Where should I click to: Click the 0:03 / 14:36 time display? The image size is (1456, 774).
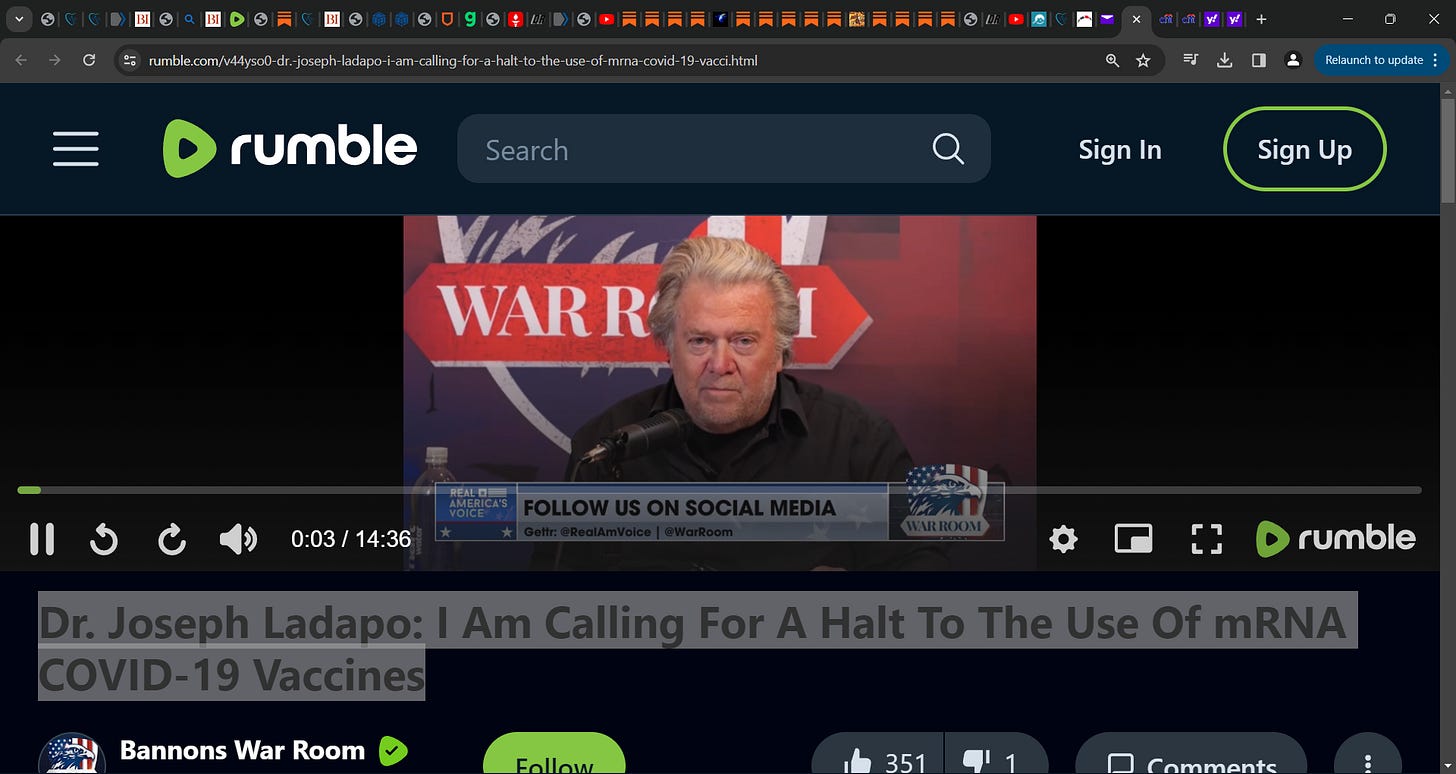[350, 539]
